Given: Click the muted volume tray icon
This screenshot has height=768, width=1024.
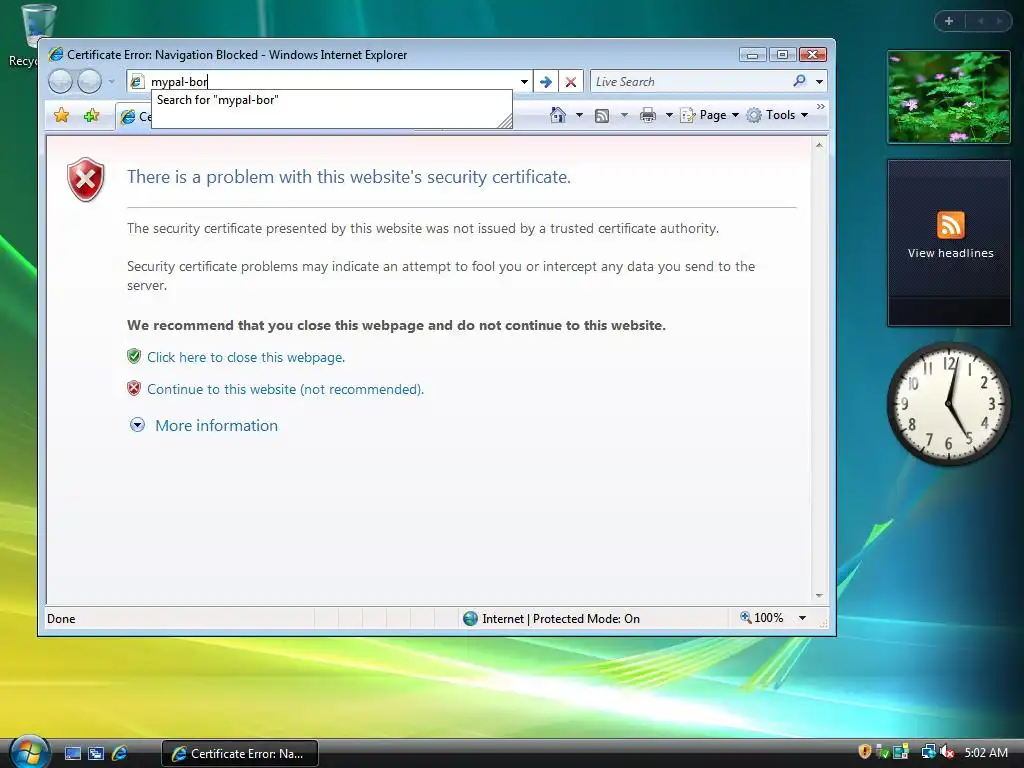Looking at the screenshot, I should (947, 752).
